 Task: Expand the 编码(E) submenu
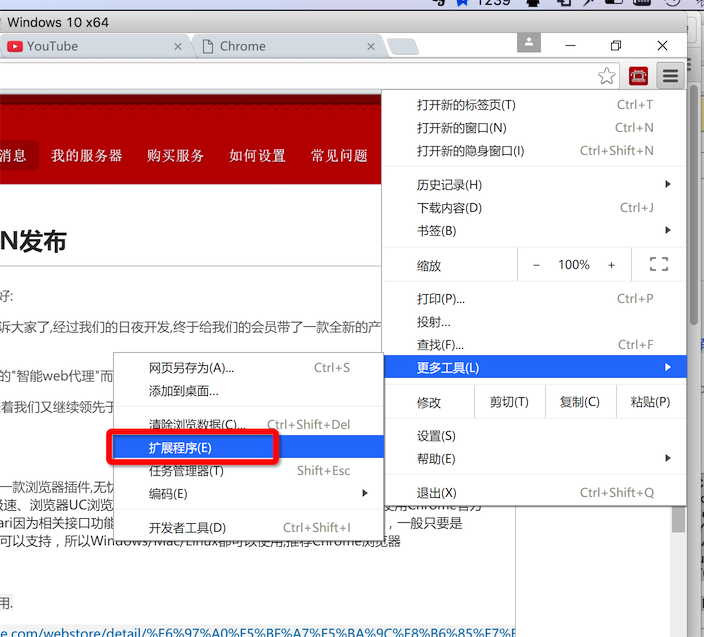[x=248, y=494]
